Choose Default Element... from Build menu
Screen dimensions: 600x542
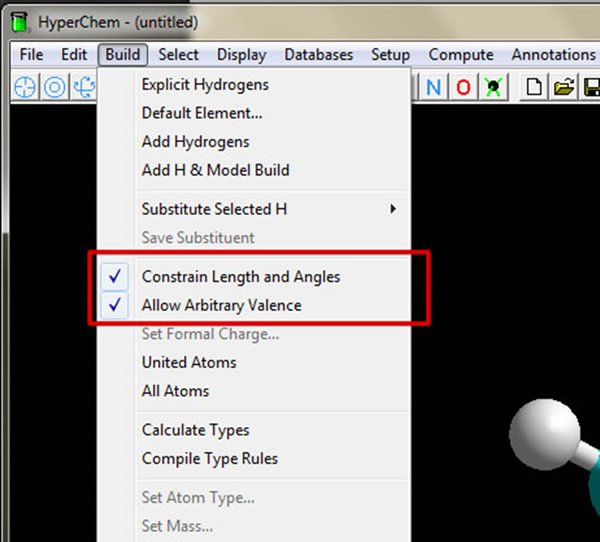[201, 113]
